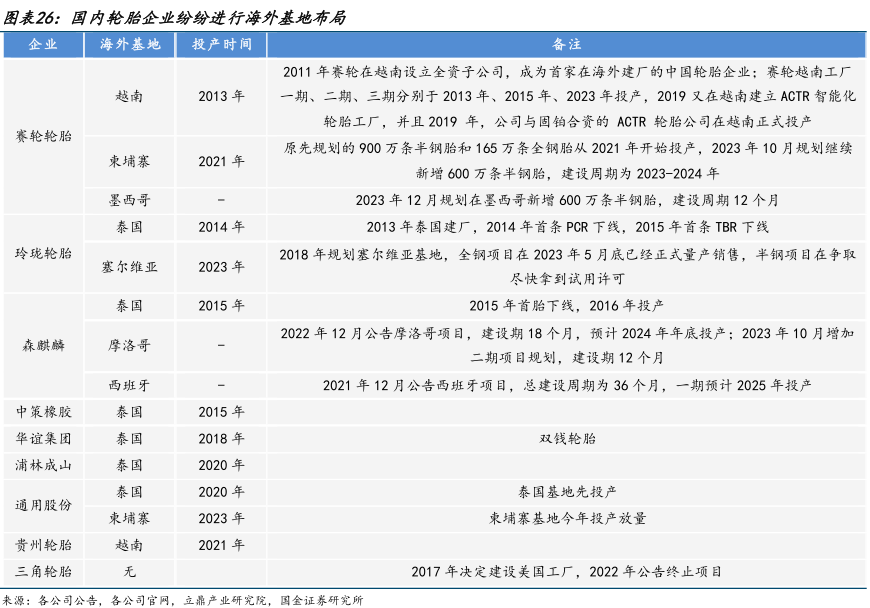Select the 双钱轮胎 remark cell

coord(566,438)
